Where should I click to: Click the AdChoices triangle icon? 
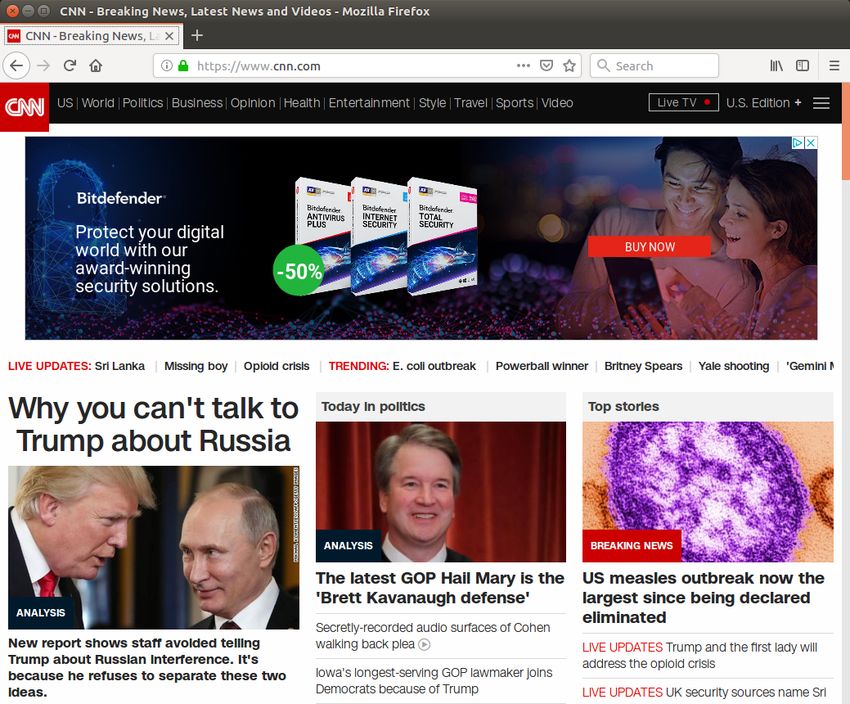tap(798, 143)
